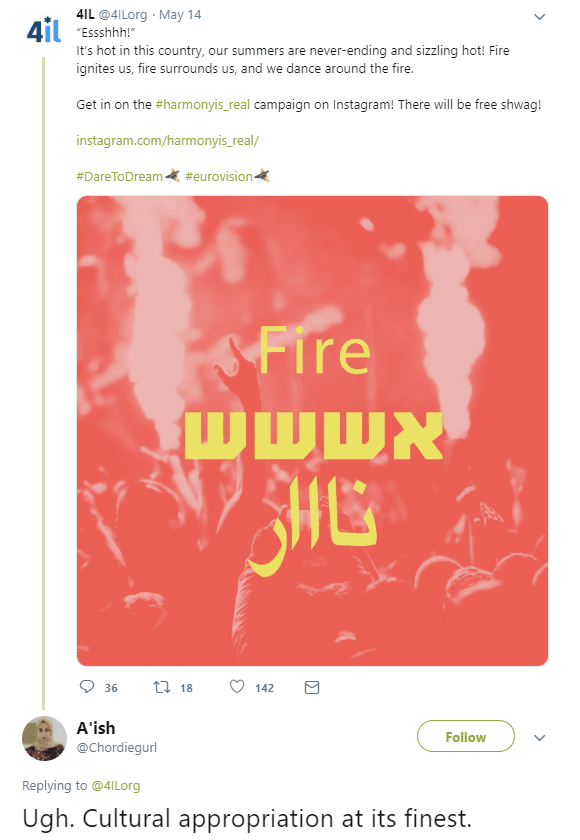Open direct message envelope icon
Image resolution: width=580 pixels, height=840 pixels.
(312, 687)
